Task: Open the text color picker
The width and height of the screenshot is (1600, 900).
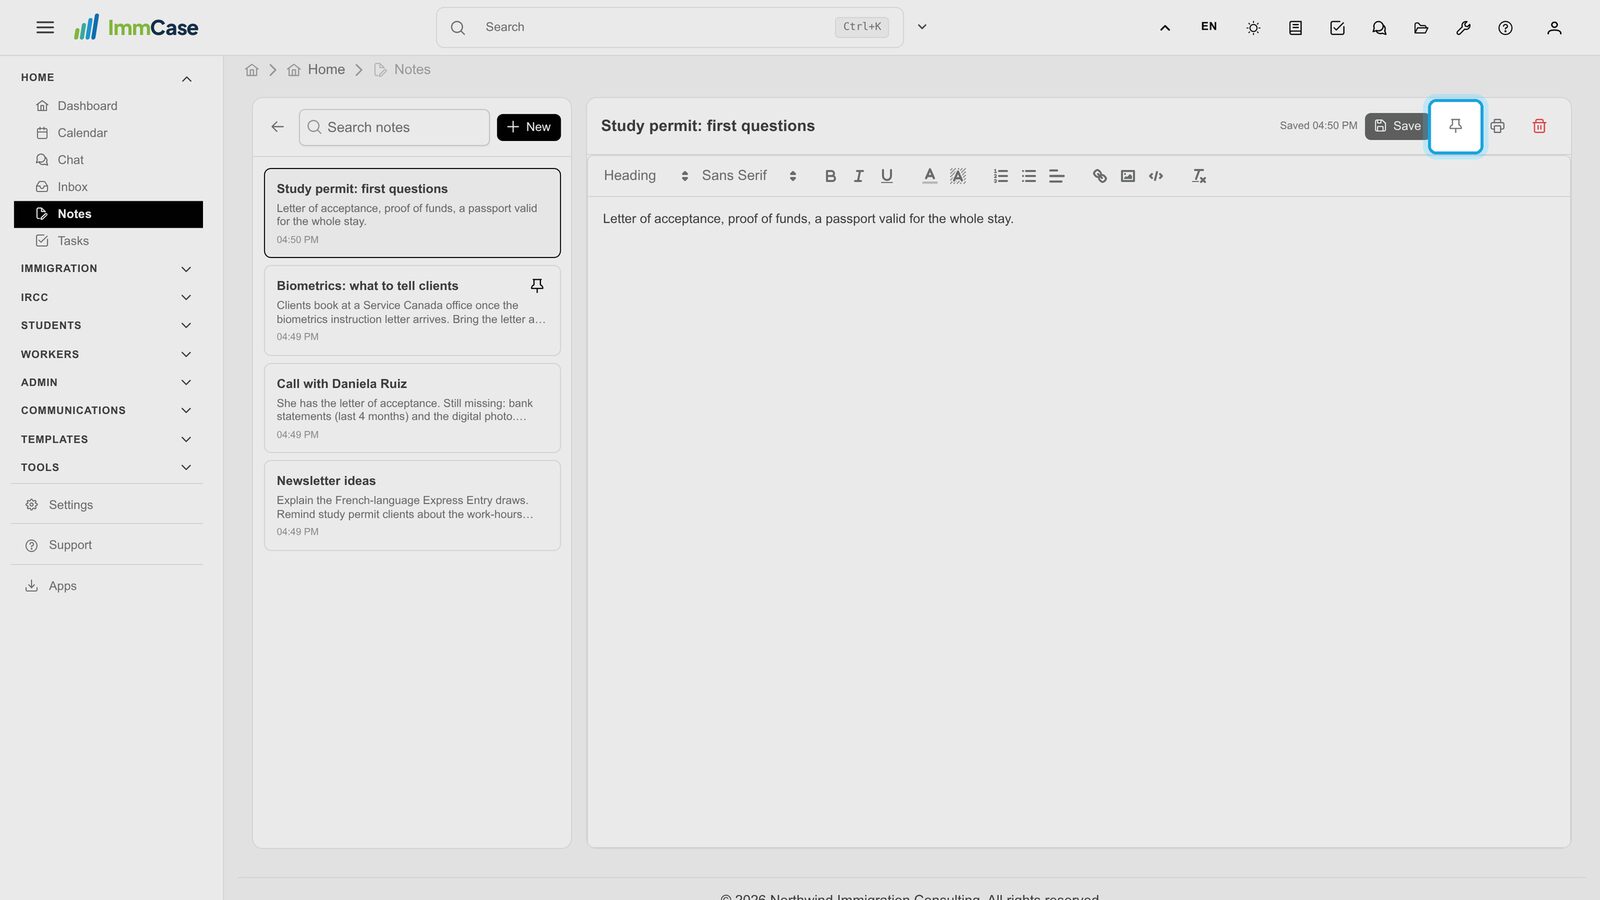Action: click(929, 176)
